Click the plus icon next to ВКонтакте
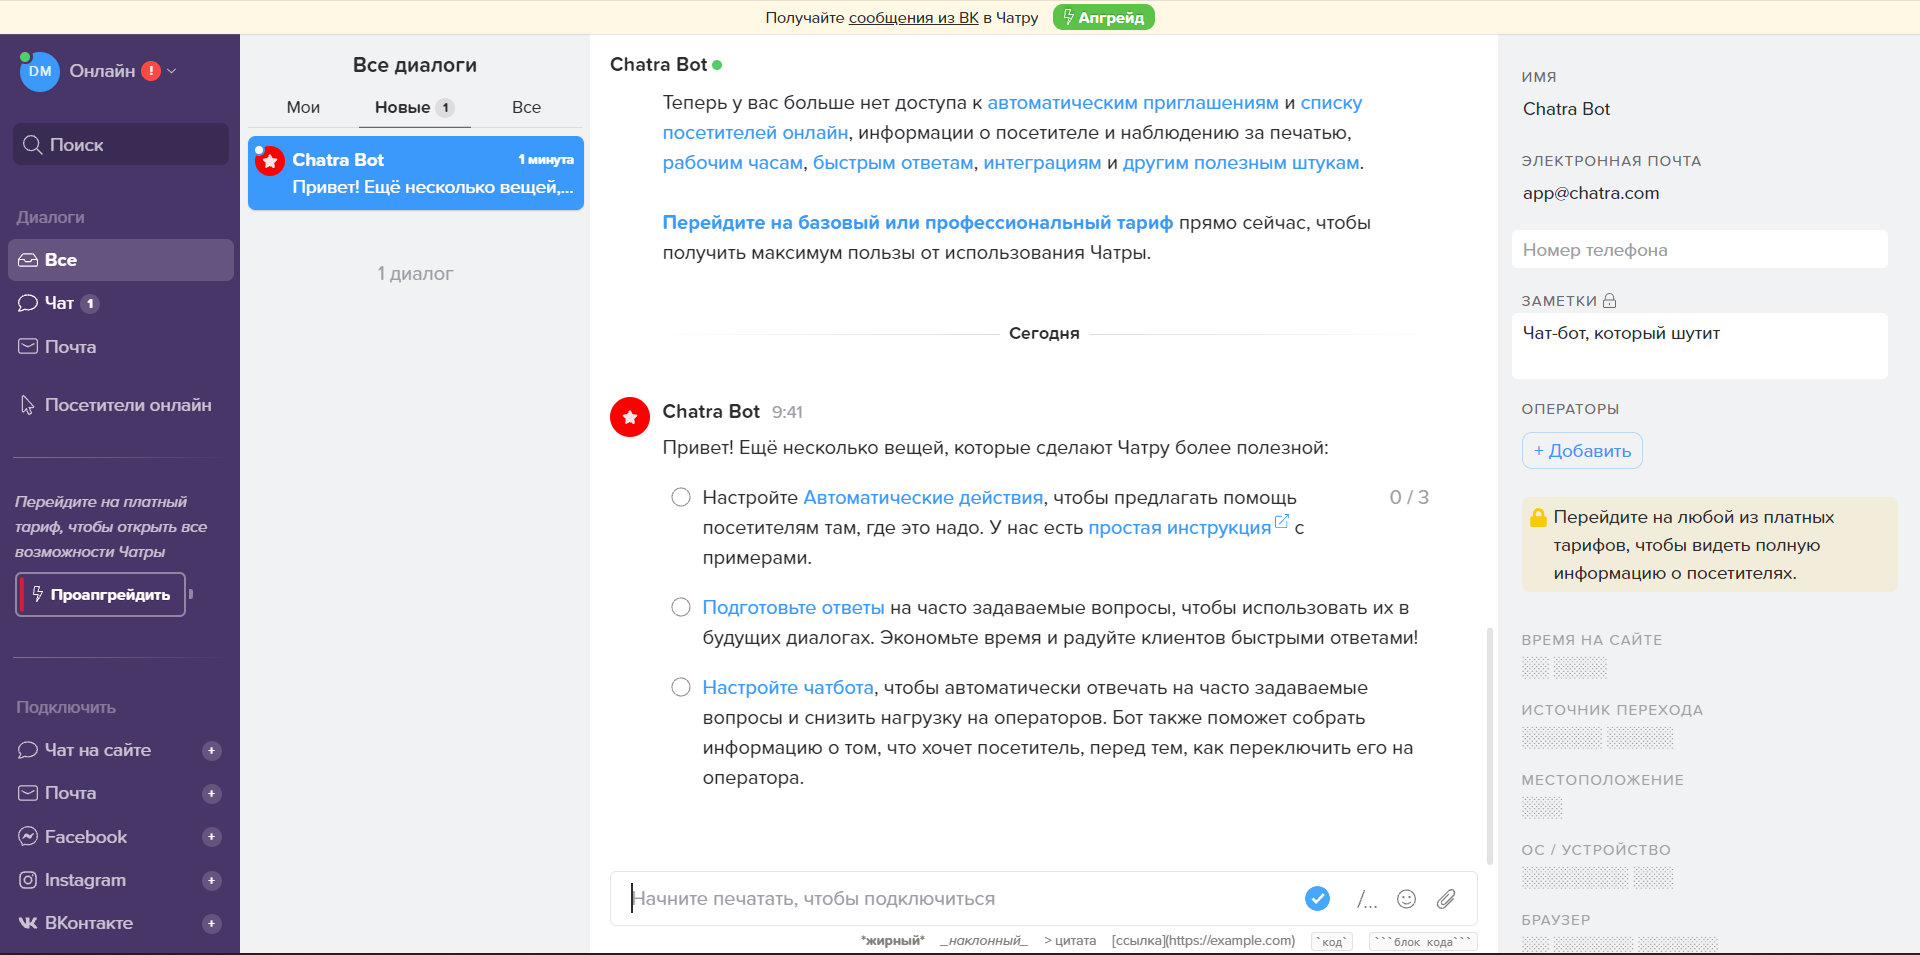Image resolution: width=1920 pixels, height=955 pixels. [211, 924]
